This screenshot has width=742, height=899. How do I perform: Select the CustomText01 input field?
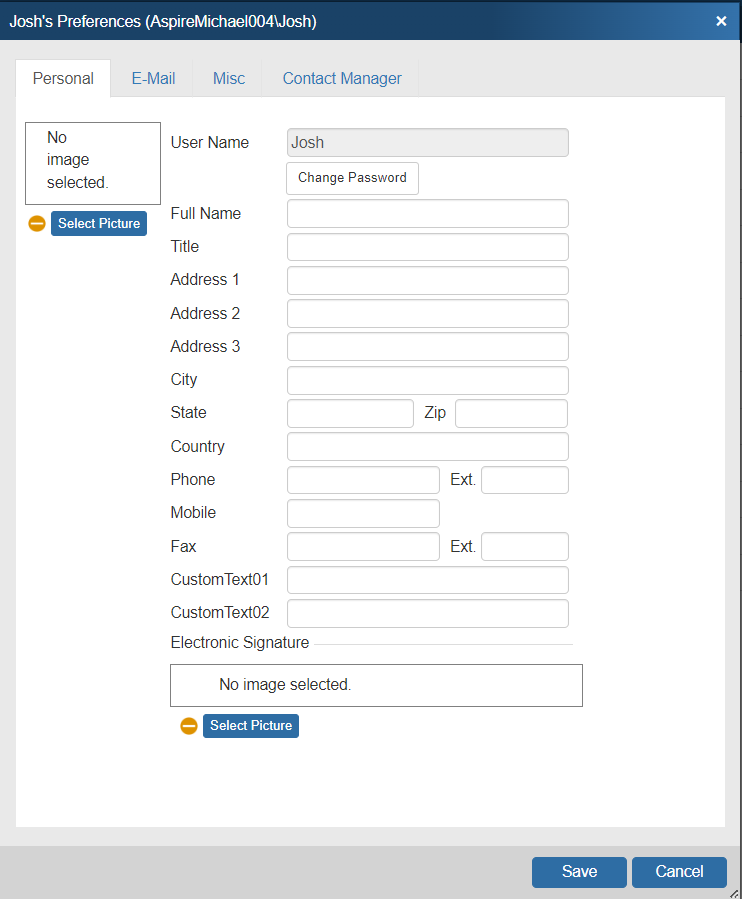(x=427, y=580)
